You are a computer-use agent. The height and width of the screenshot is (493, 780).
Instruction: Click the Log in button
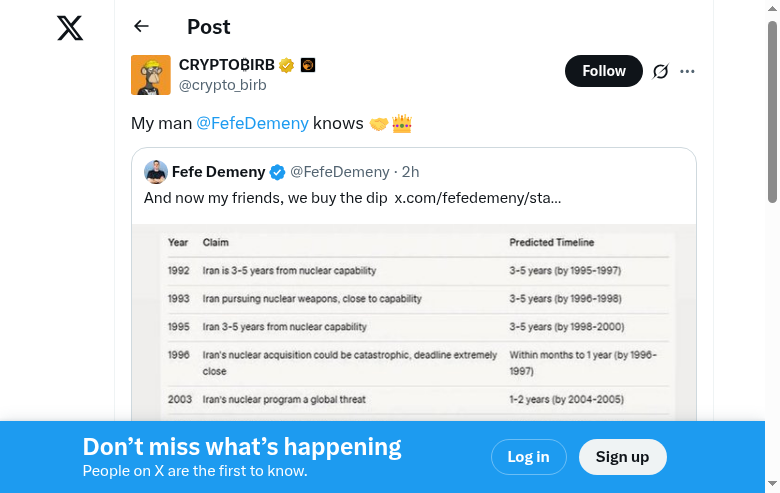pos(528,457)
